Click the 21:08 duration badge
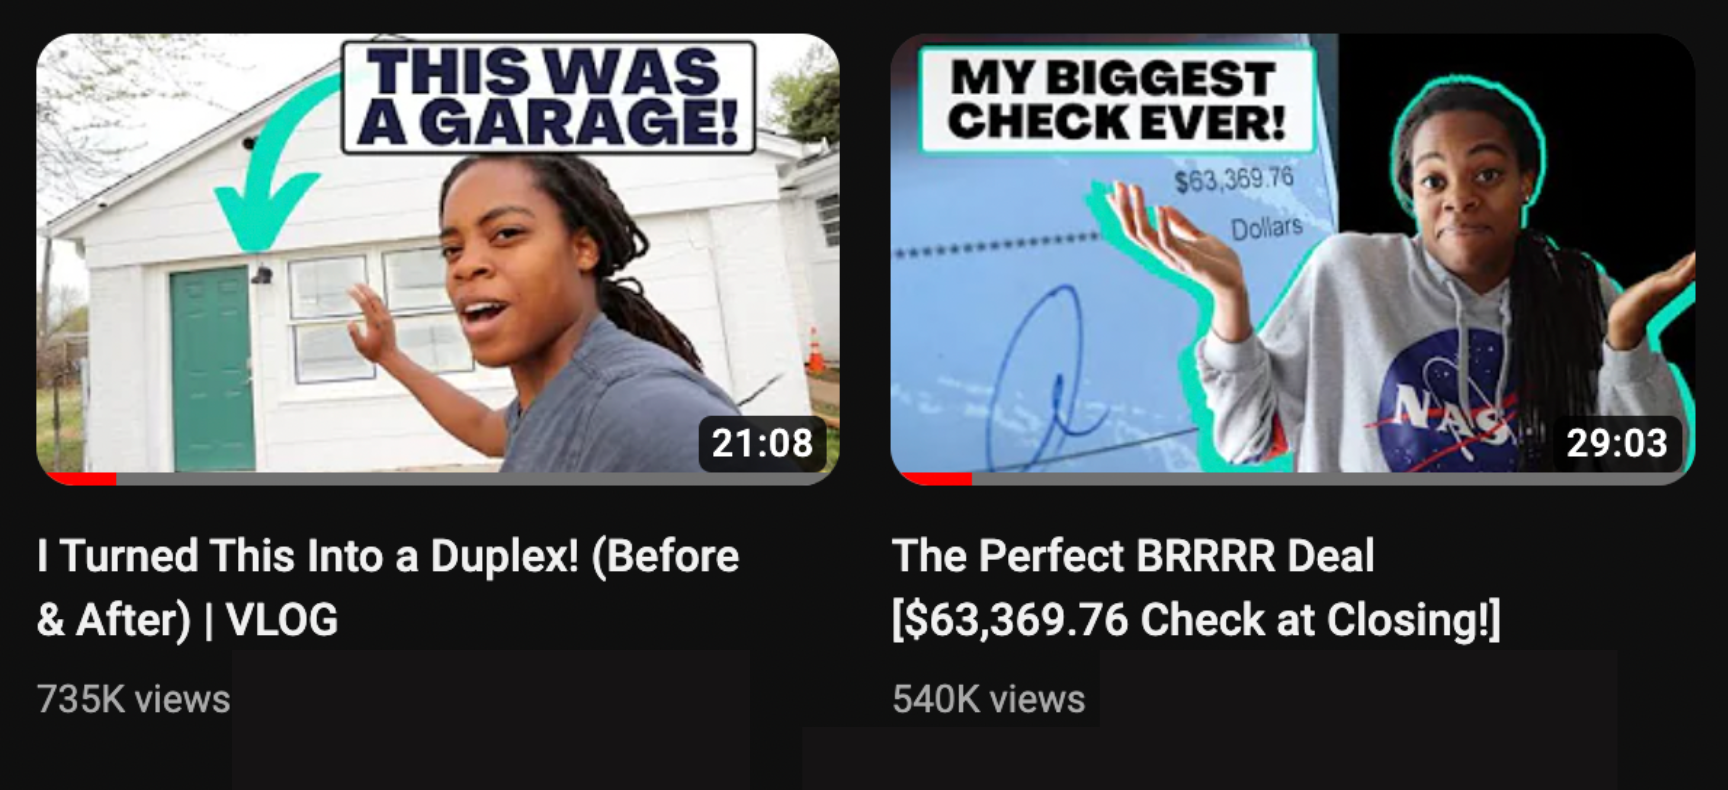Screen dimensions: 1728x790 [x=763, y=442]
